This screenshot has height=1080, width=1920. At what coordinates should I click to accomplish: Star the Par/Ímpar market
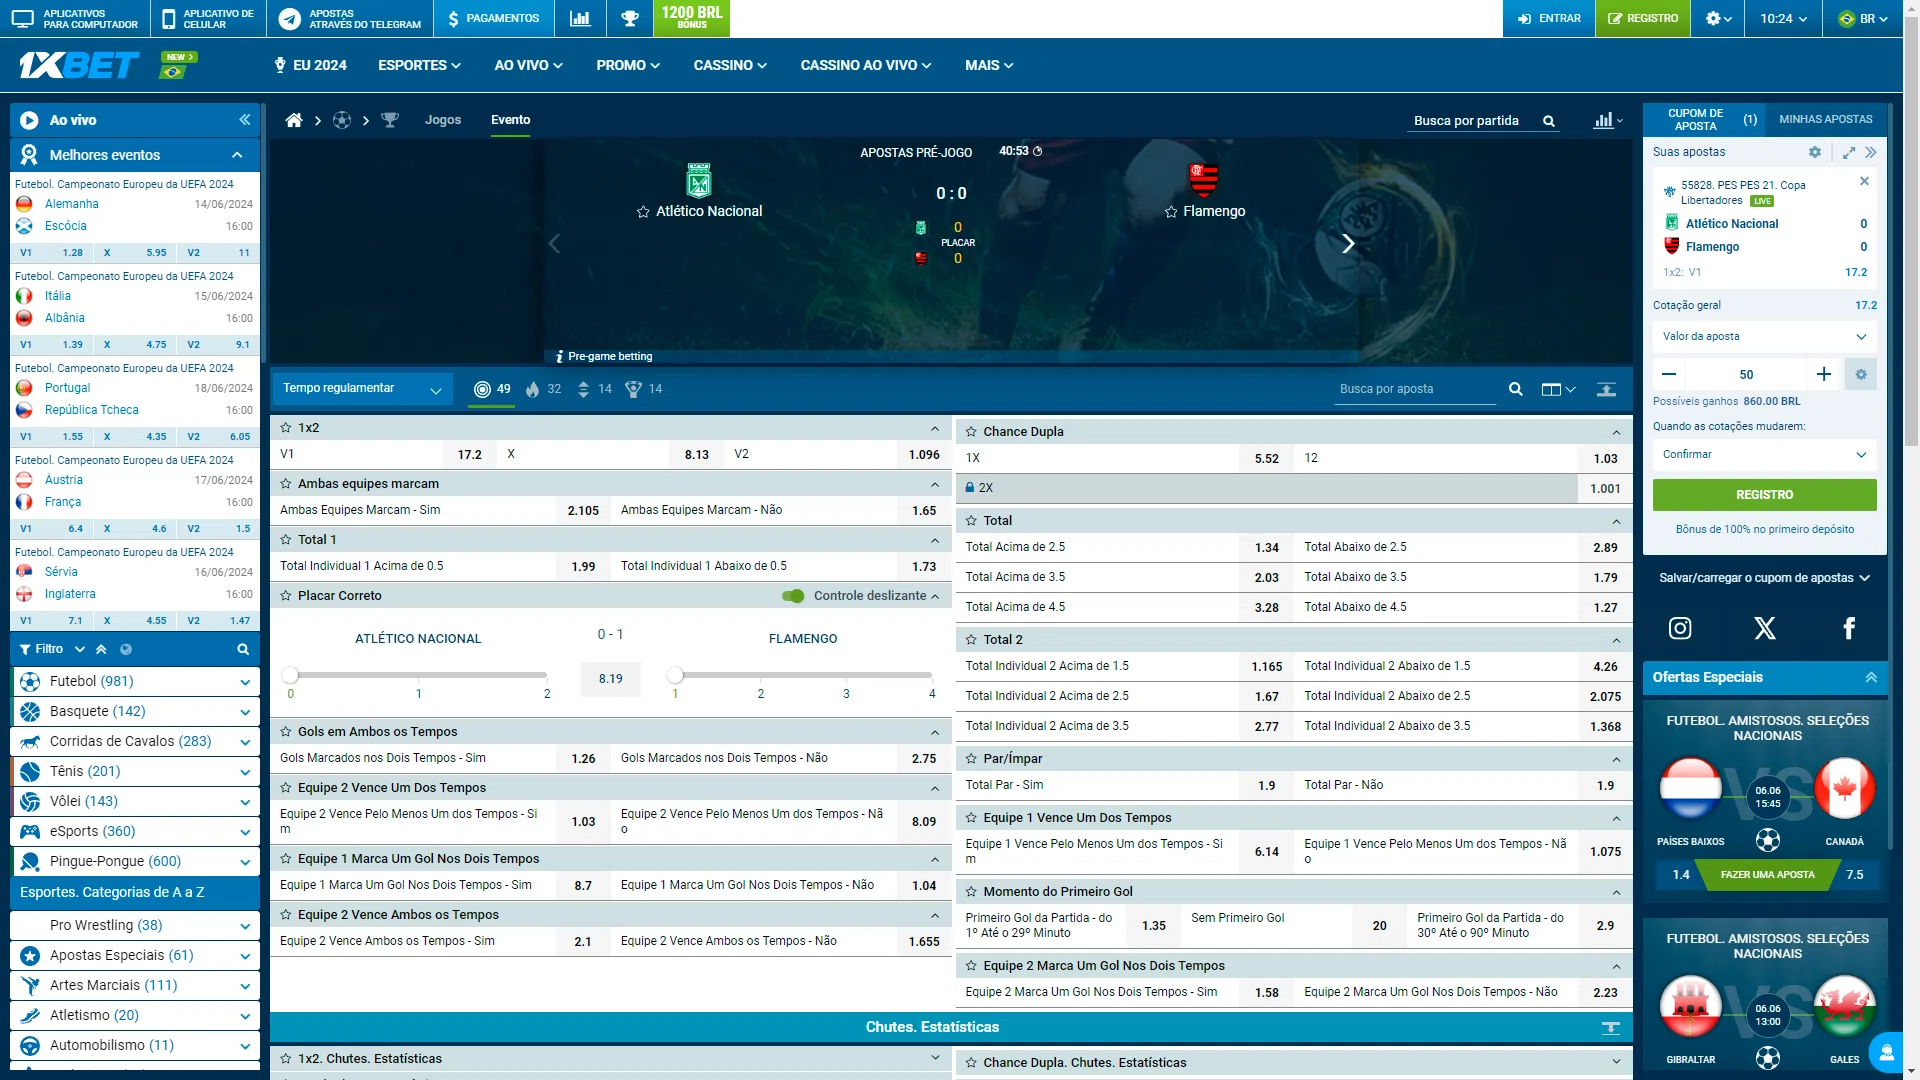tap(971, 758)
